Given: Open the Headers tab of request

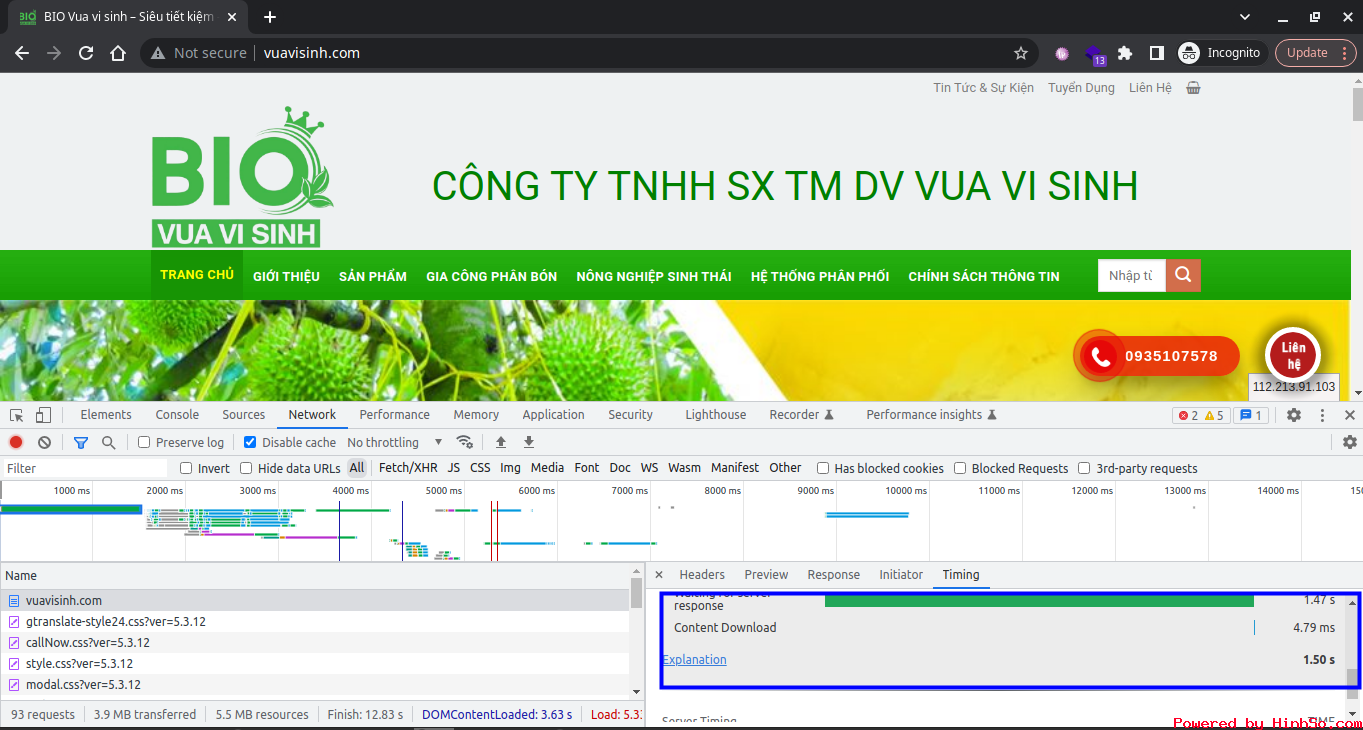Looking at the screenshot, I should (x=702, y=575).
